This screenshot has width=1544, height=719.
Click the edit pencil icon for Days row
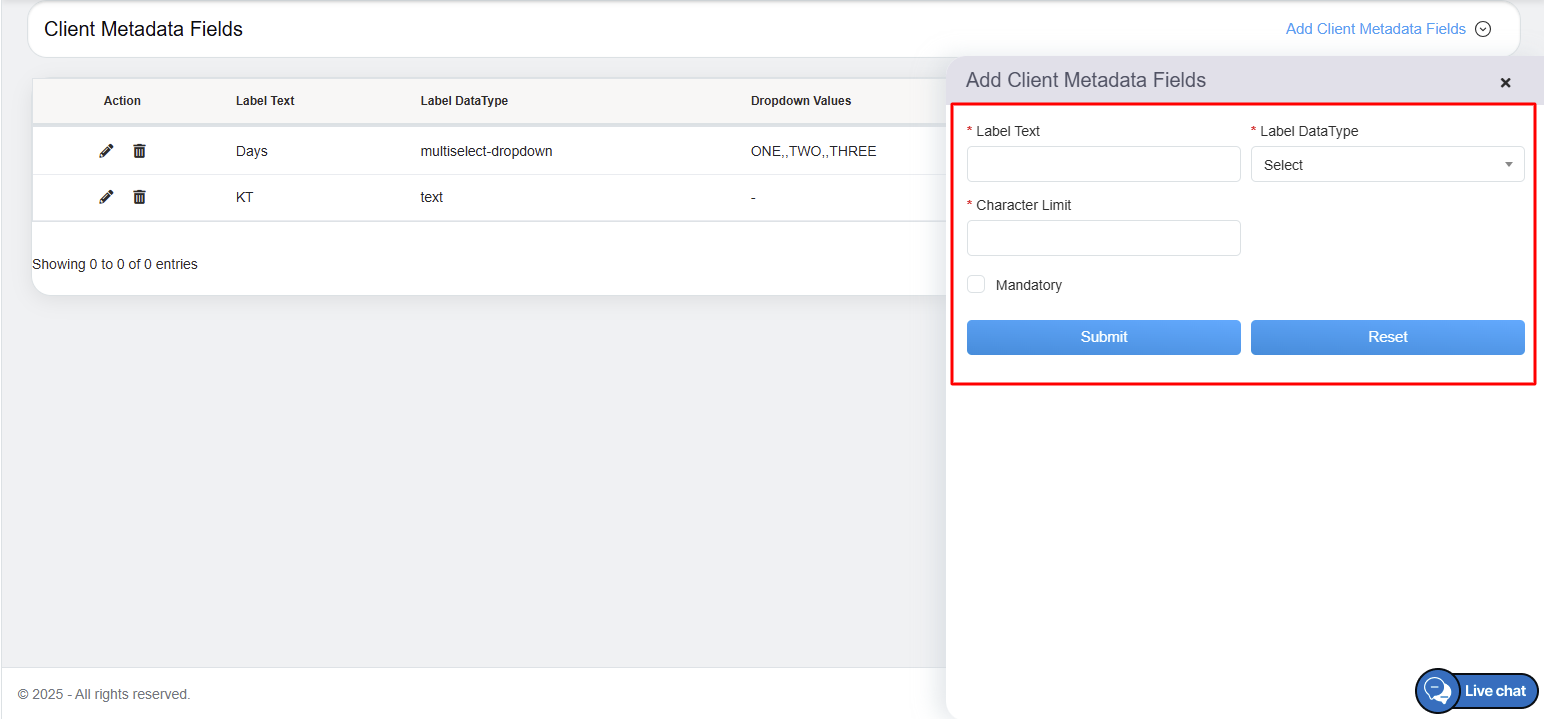pos(106,151)
